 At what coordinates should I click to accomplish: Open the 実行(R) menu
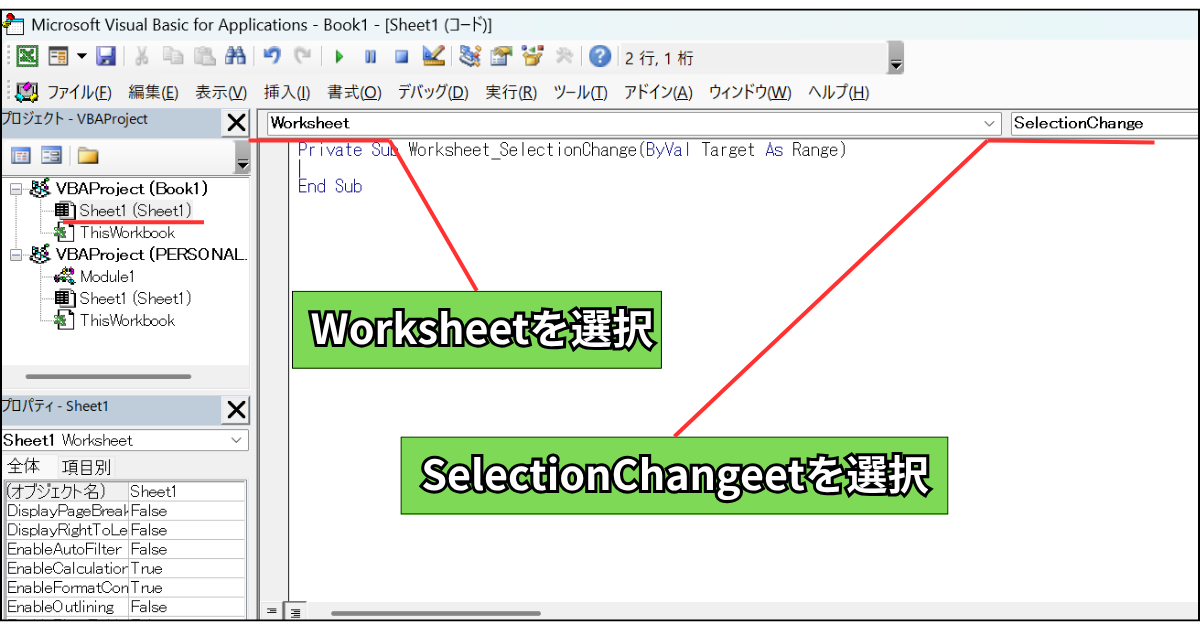511,92
